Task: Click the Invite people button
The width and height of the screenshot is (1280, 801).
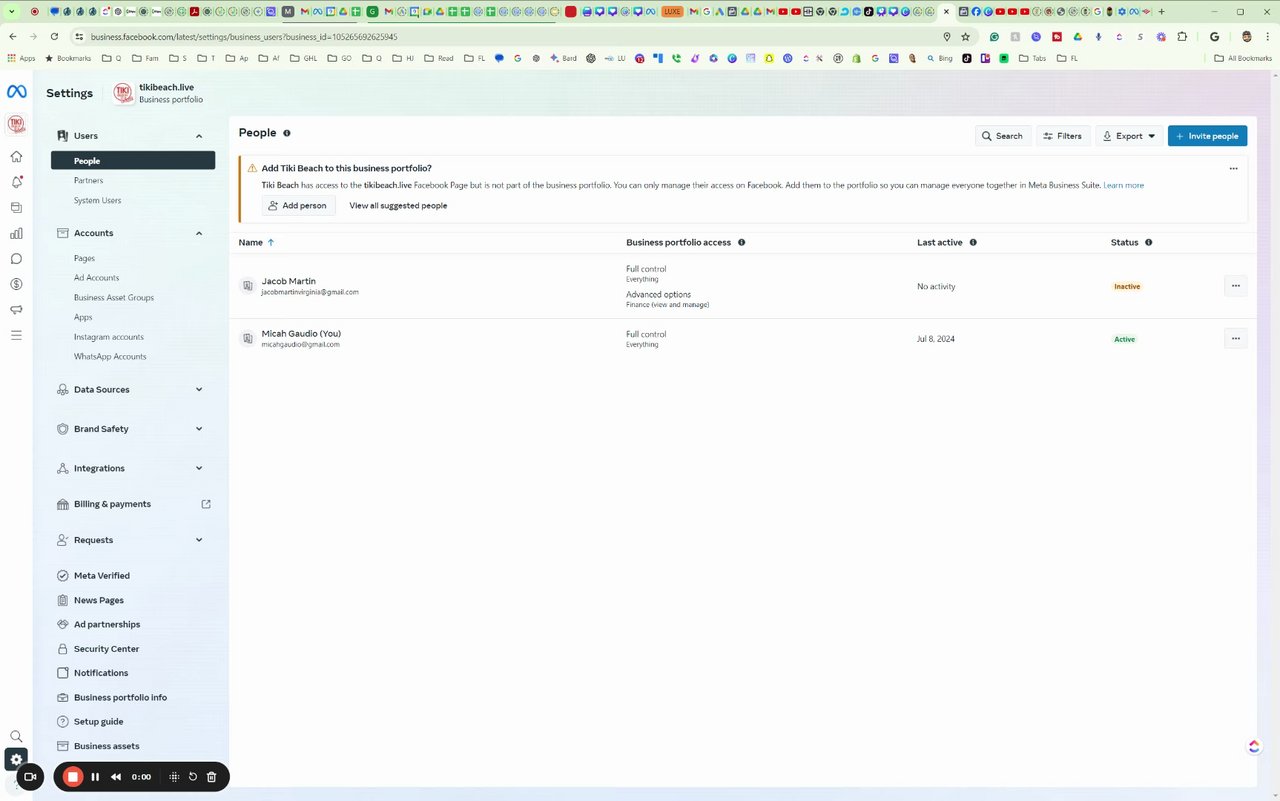Action: point(1207,136)
